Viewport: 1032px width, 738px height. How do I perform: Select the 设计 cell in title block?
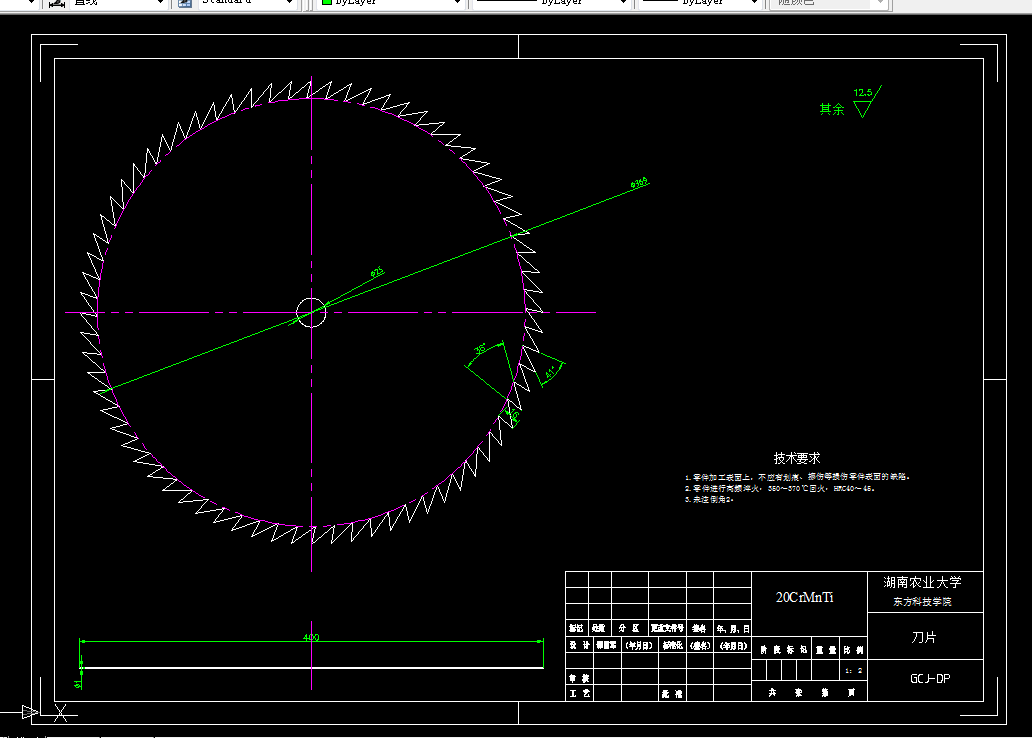pyautogui.click(x=579, y=645)
